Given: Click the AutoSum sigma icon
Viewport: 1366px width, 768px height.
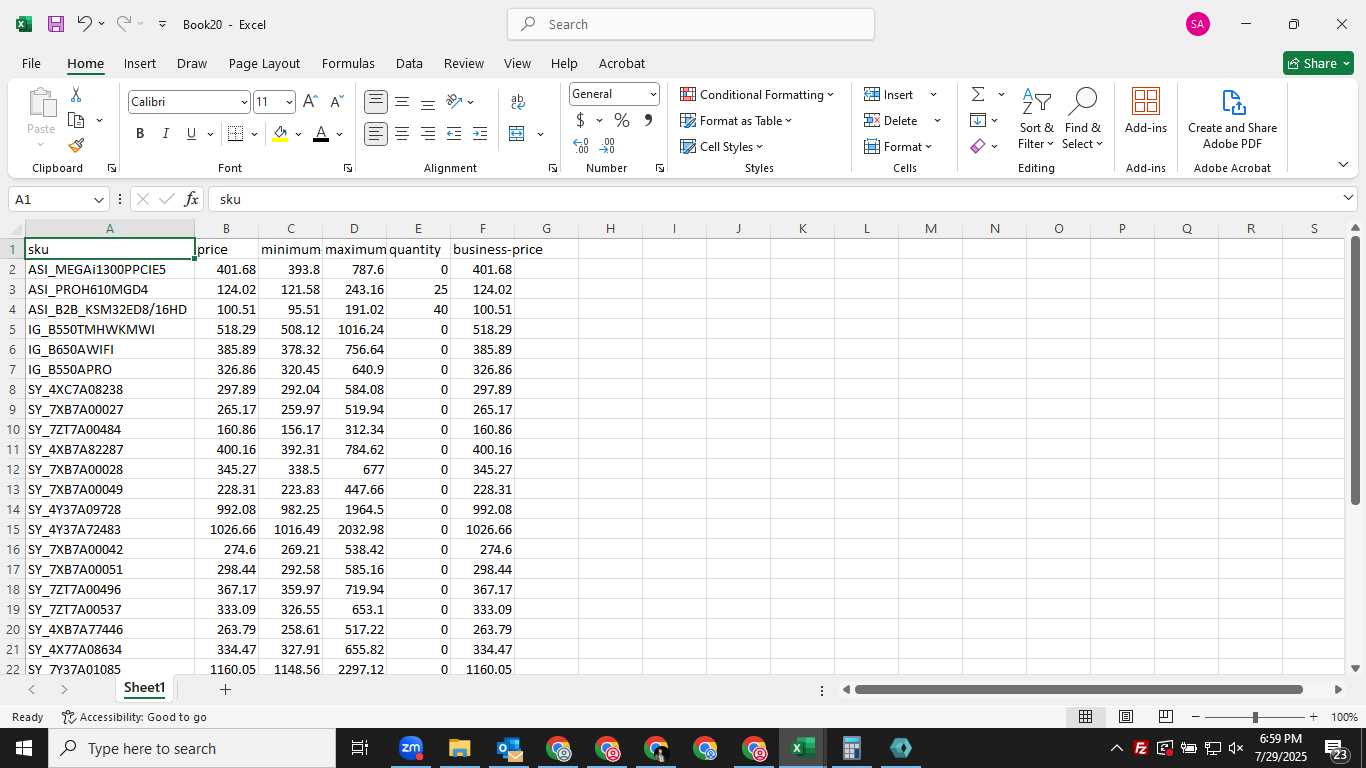Looking at the screenshot, I should (978, 94).
